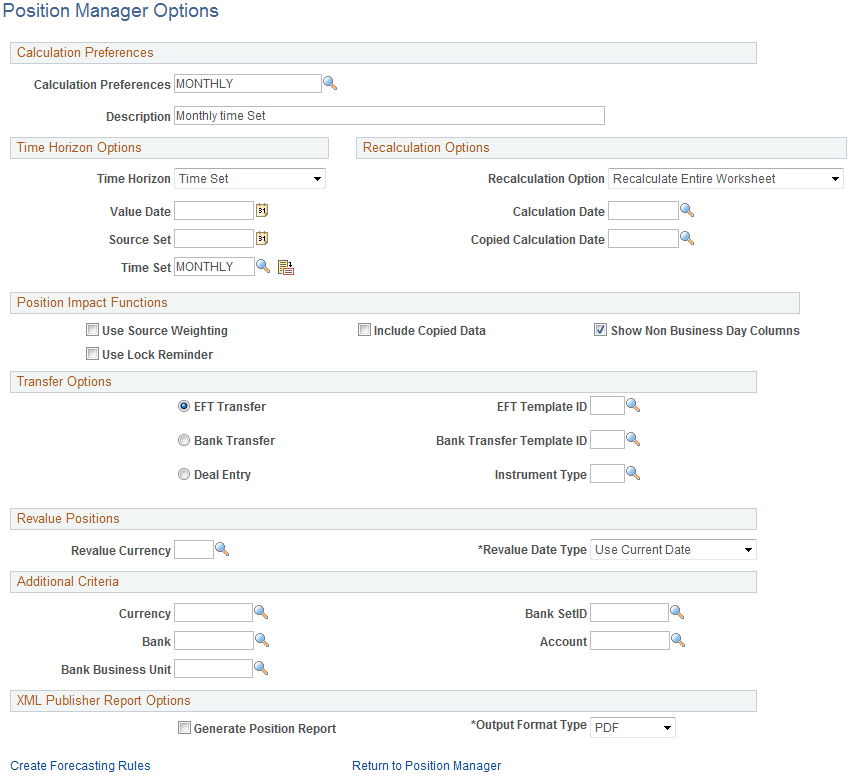The image size is (852, 777).
Task: Open the Revalue Currency lookup prompt
Action: click(x=222, y=549)
